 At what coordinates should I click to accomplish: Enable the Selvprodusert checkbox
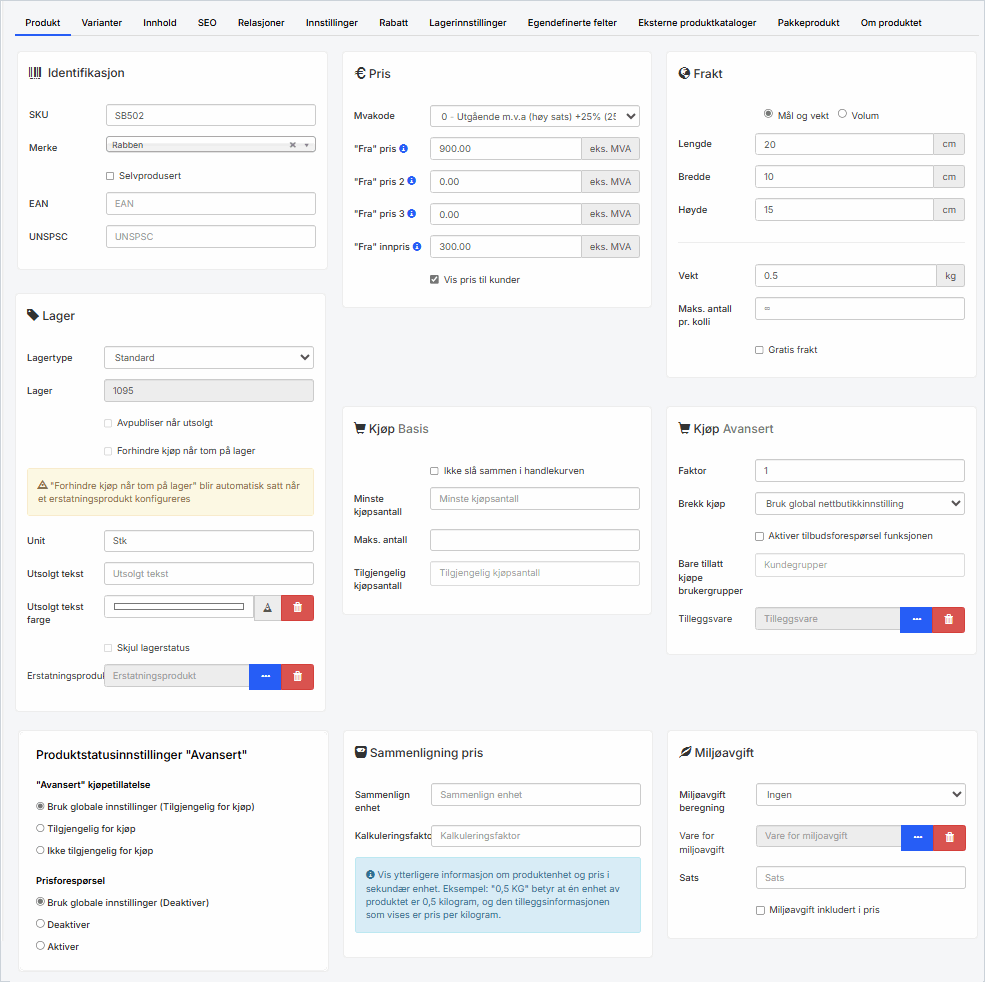tap(110, 176)
